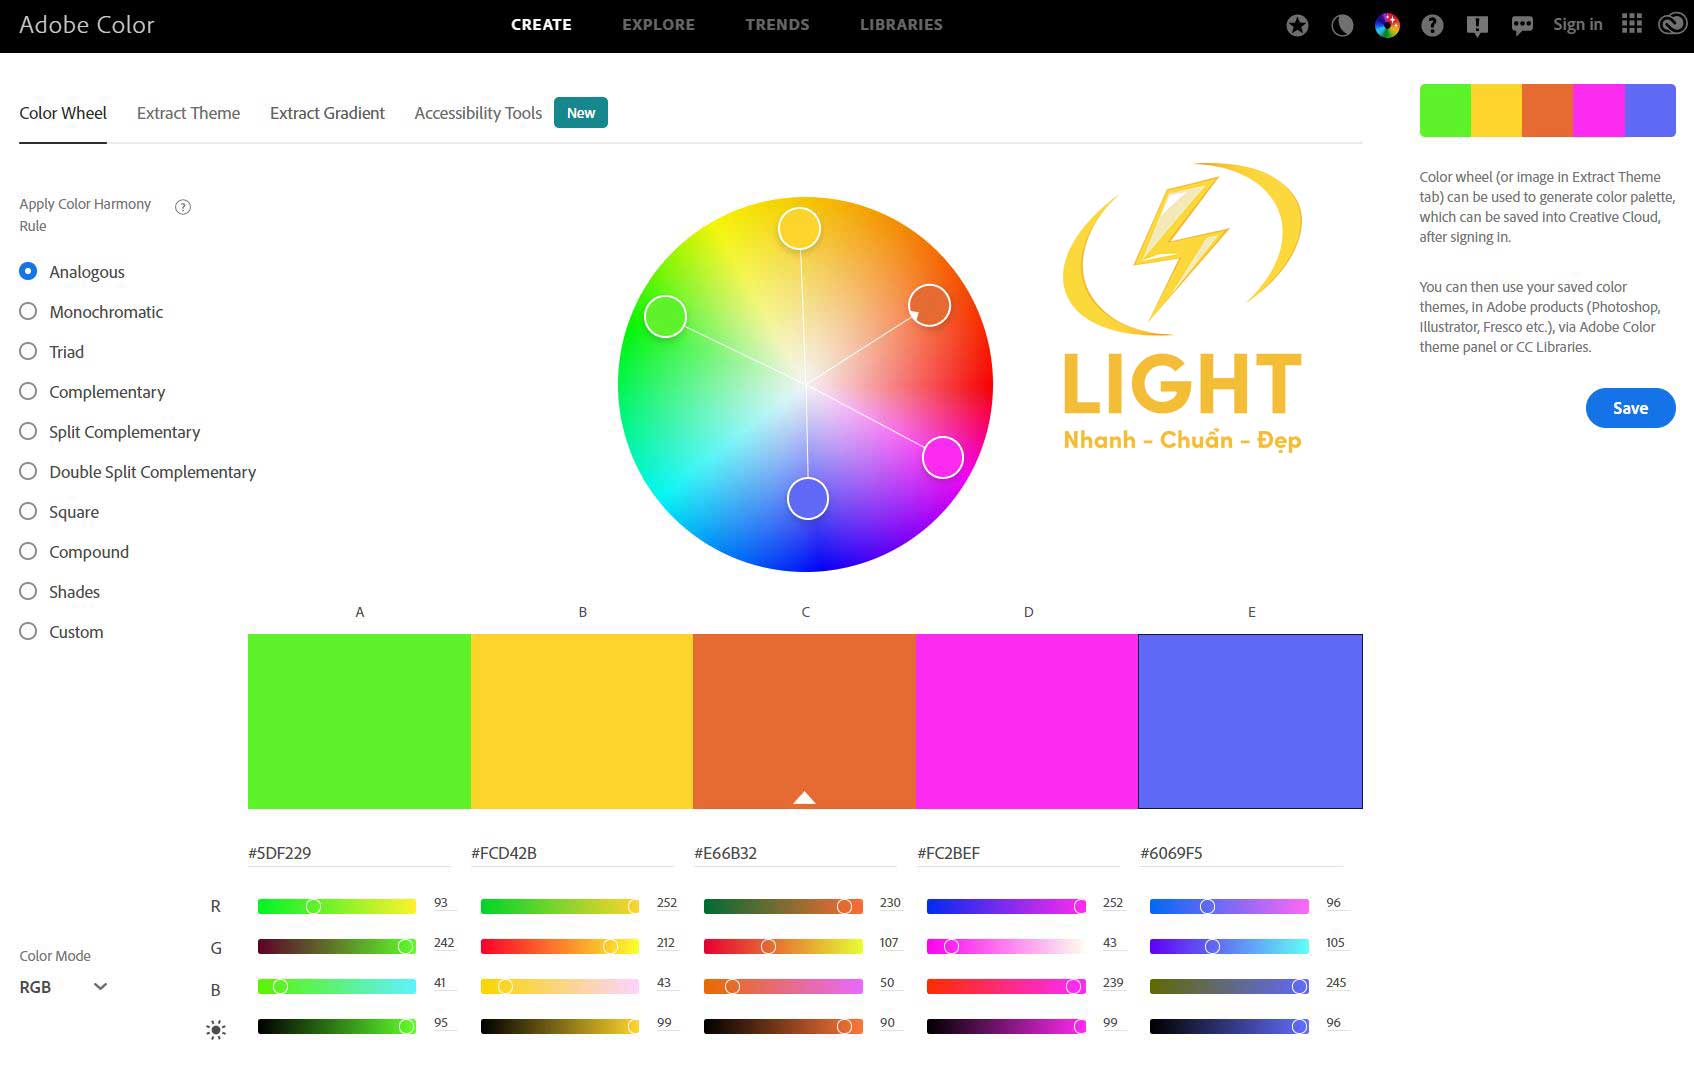Viewport: 1694px width, 1079px height.
Task: Click the R slider of swatch A
Action: (x=337, y=906)
